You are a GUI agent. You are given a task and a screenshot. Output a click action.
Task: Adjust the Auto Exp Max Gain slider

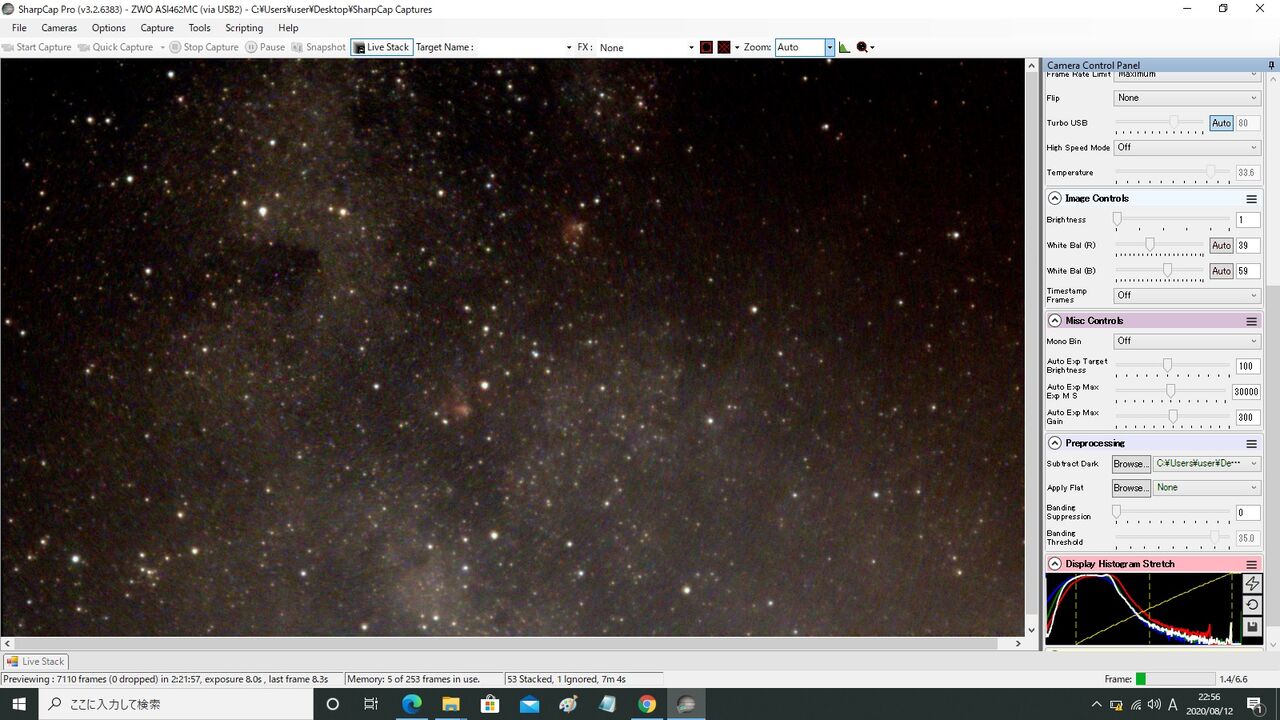pos(1173,417)
